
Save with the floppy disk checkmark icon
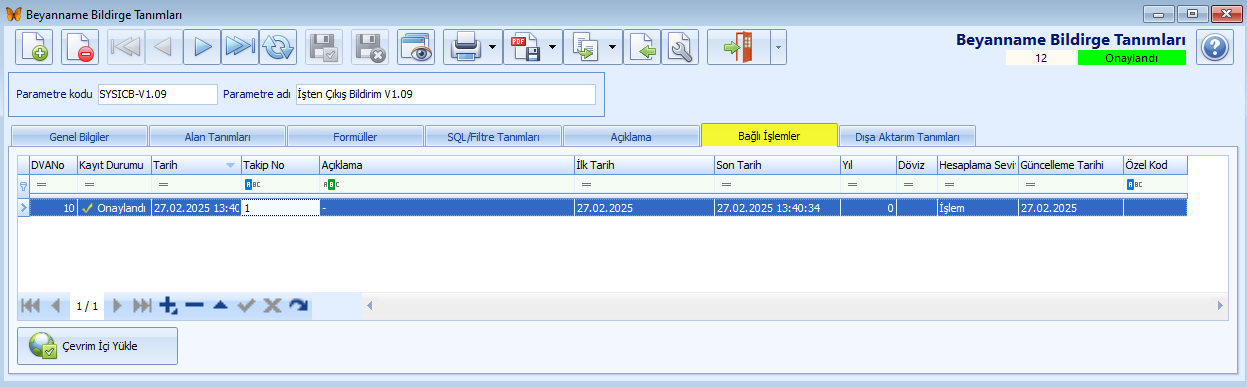324,47
